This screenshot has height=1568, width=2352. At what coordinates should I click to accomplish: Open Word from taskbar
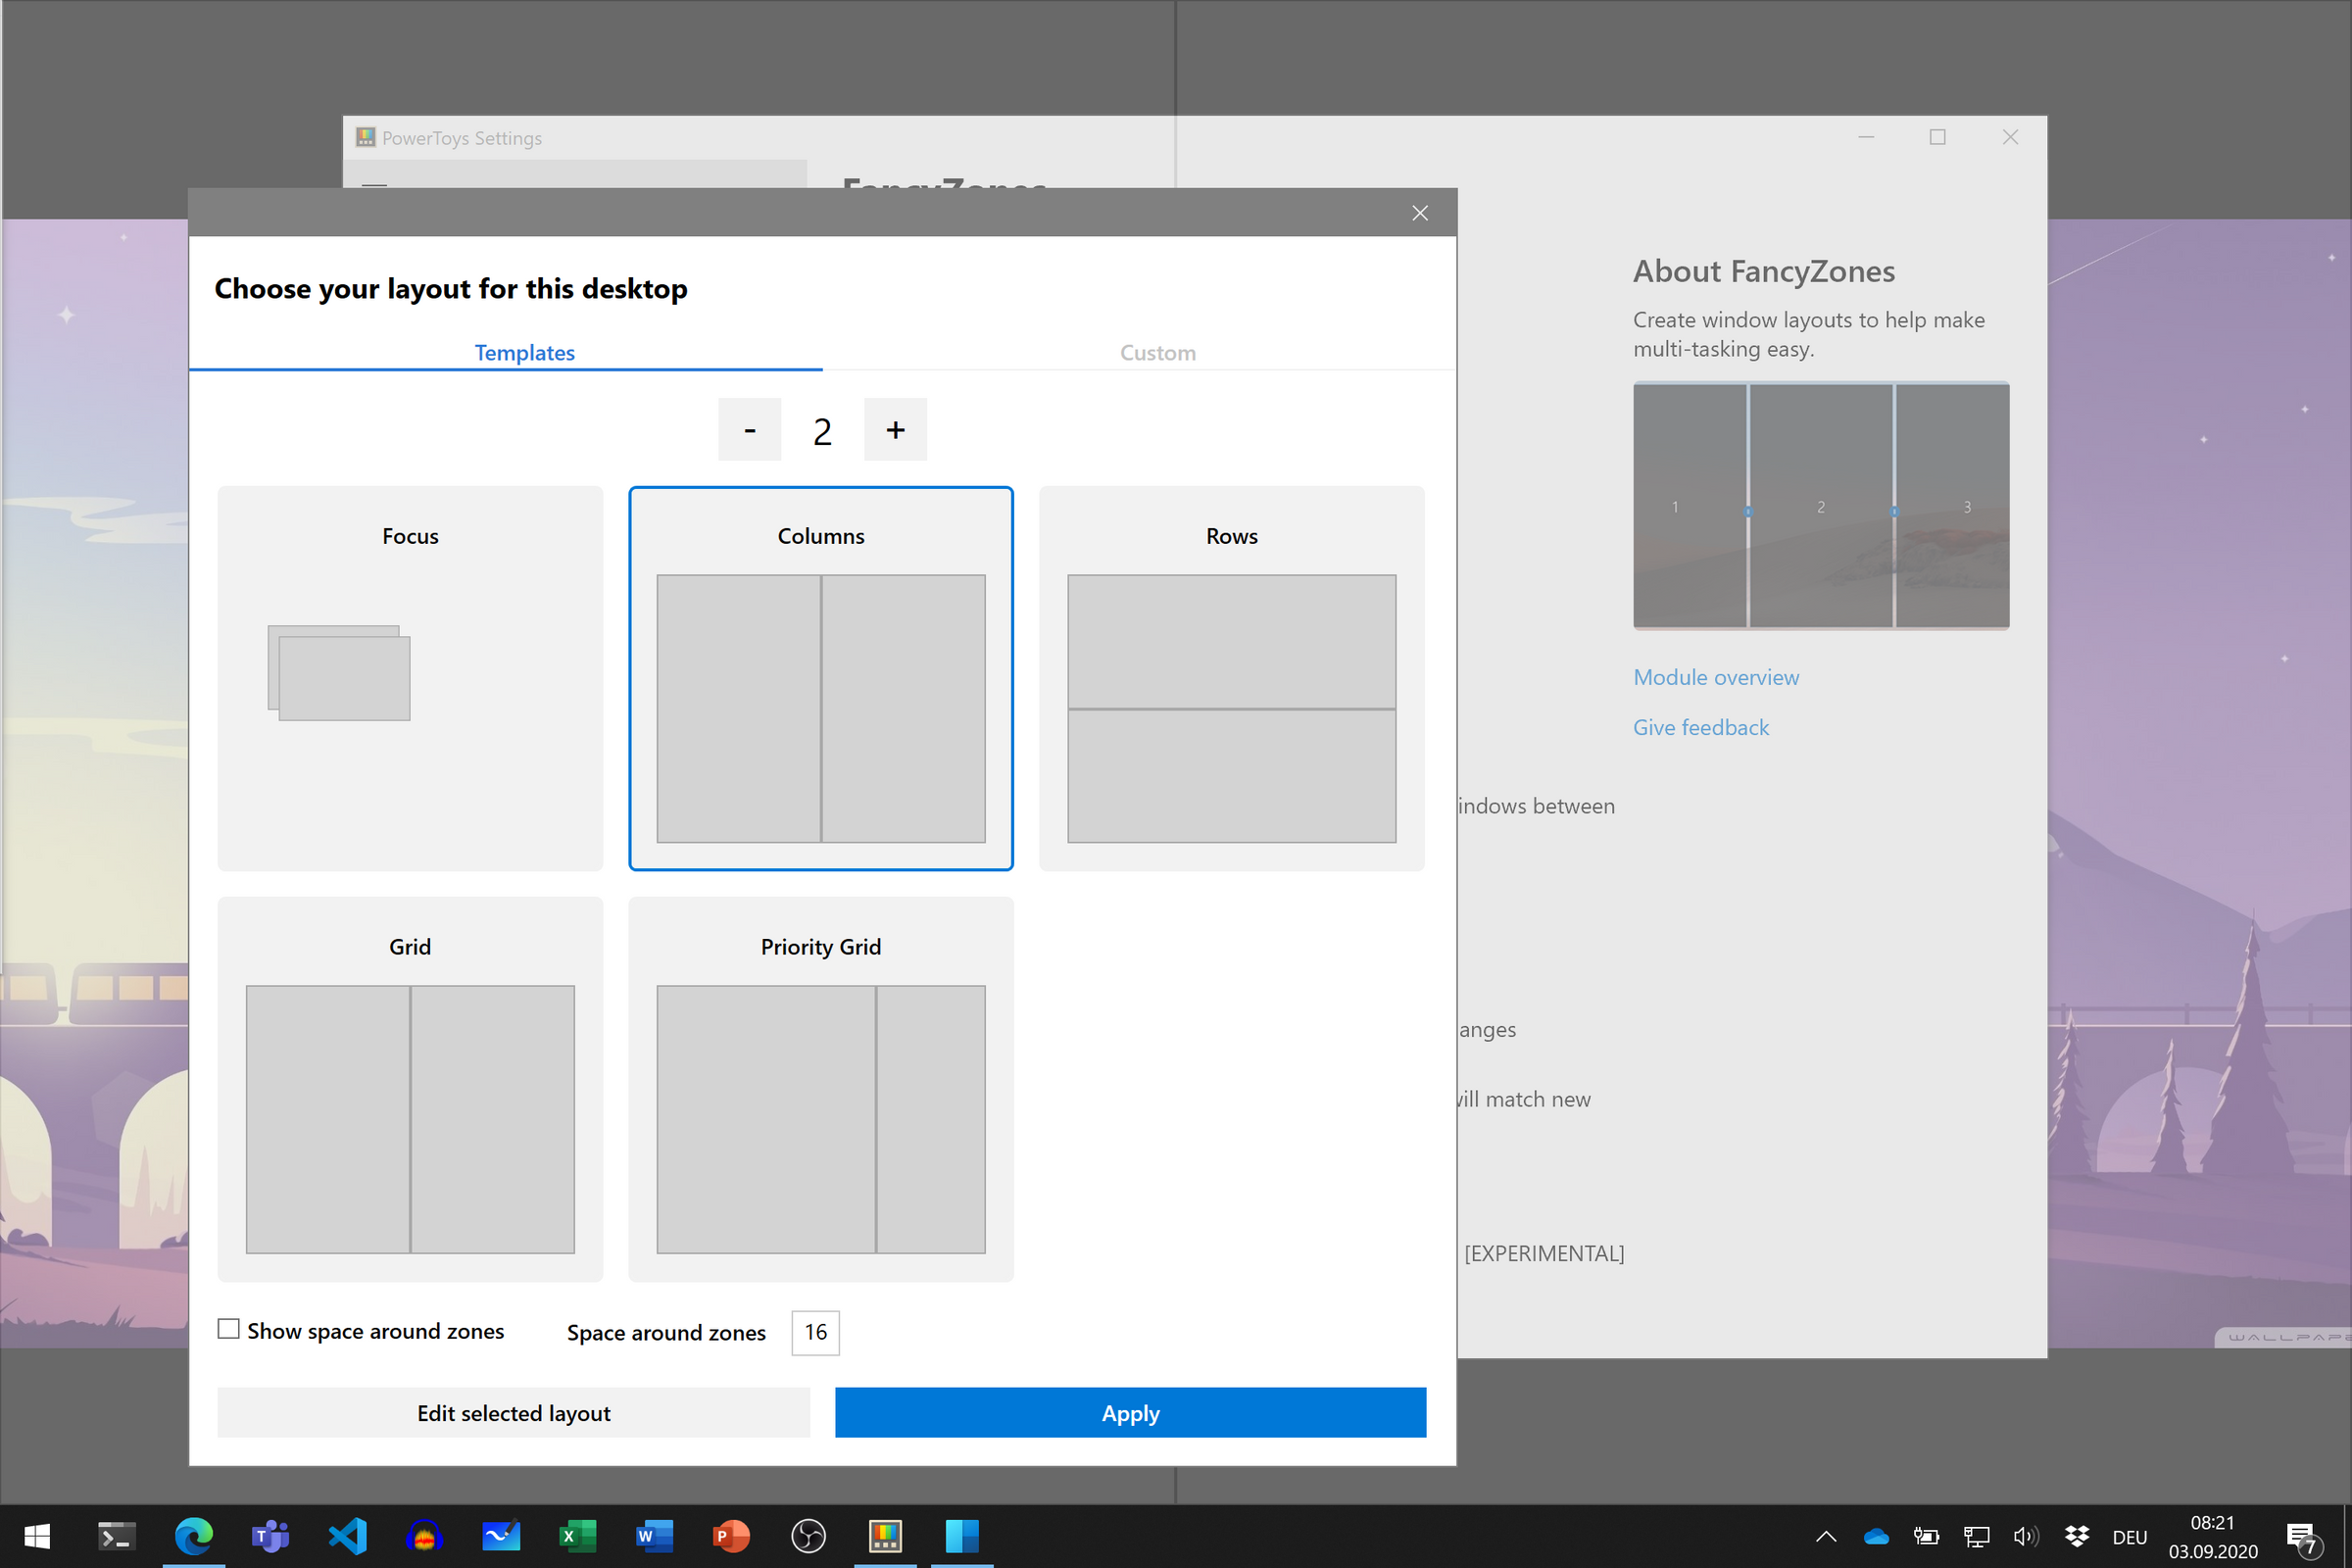pos(654,1536)
